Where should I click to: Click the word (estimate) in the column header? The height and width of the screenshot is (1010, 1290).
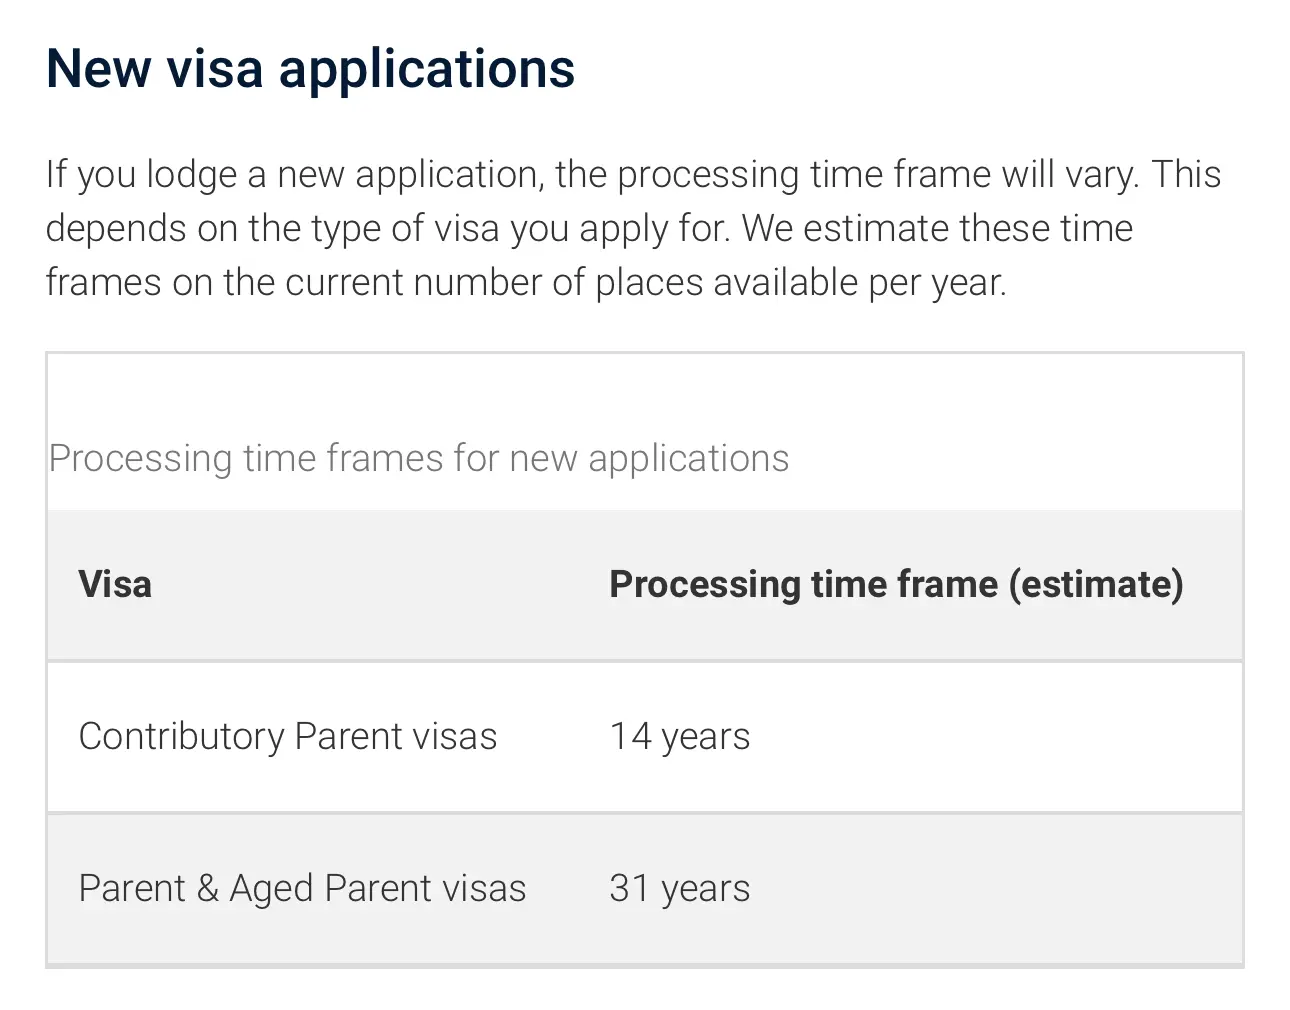tap(1096, 584)
